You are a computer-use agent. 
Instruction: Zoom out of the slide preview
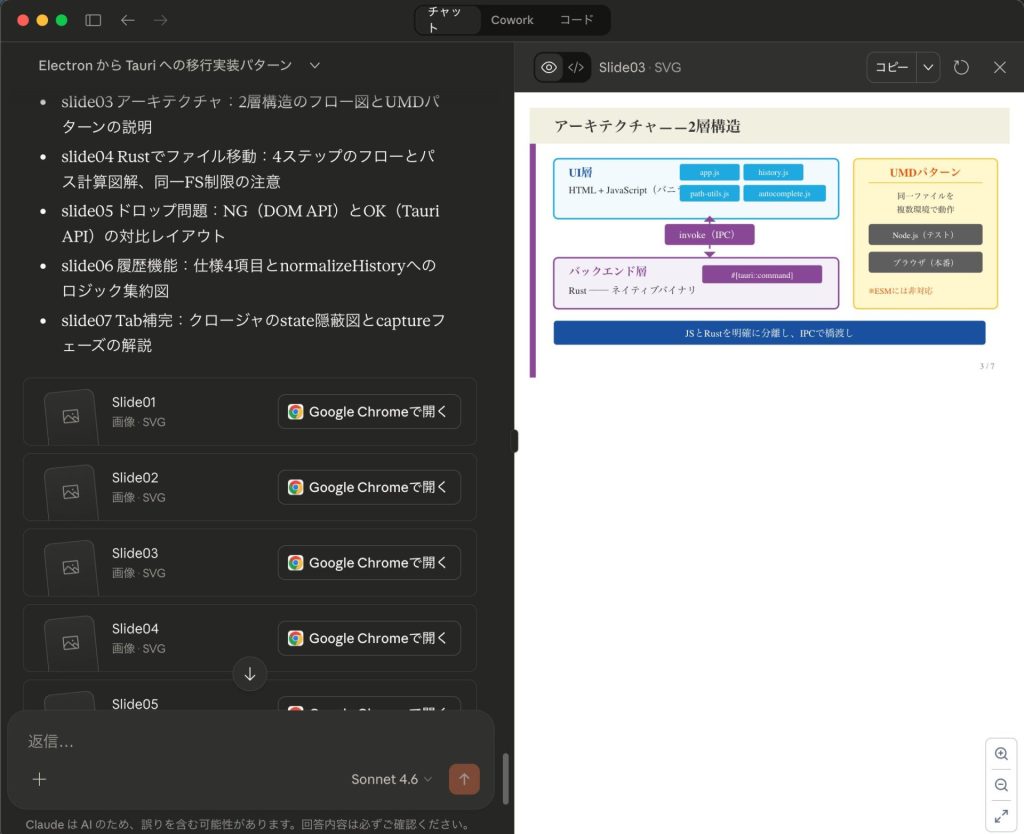click(x=1001, y=785)
